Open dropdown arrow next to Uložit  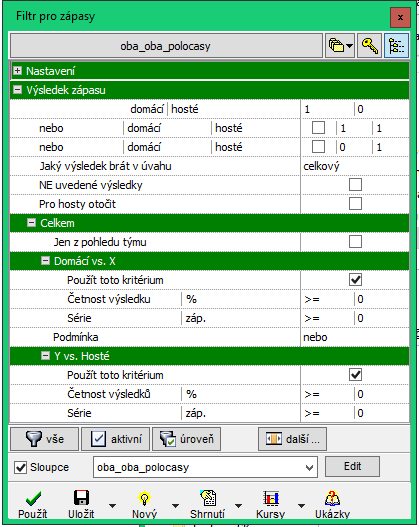tap(113, 505)
